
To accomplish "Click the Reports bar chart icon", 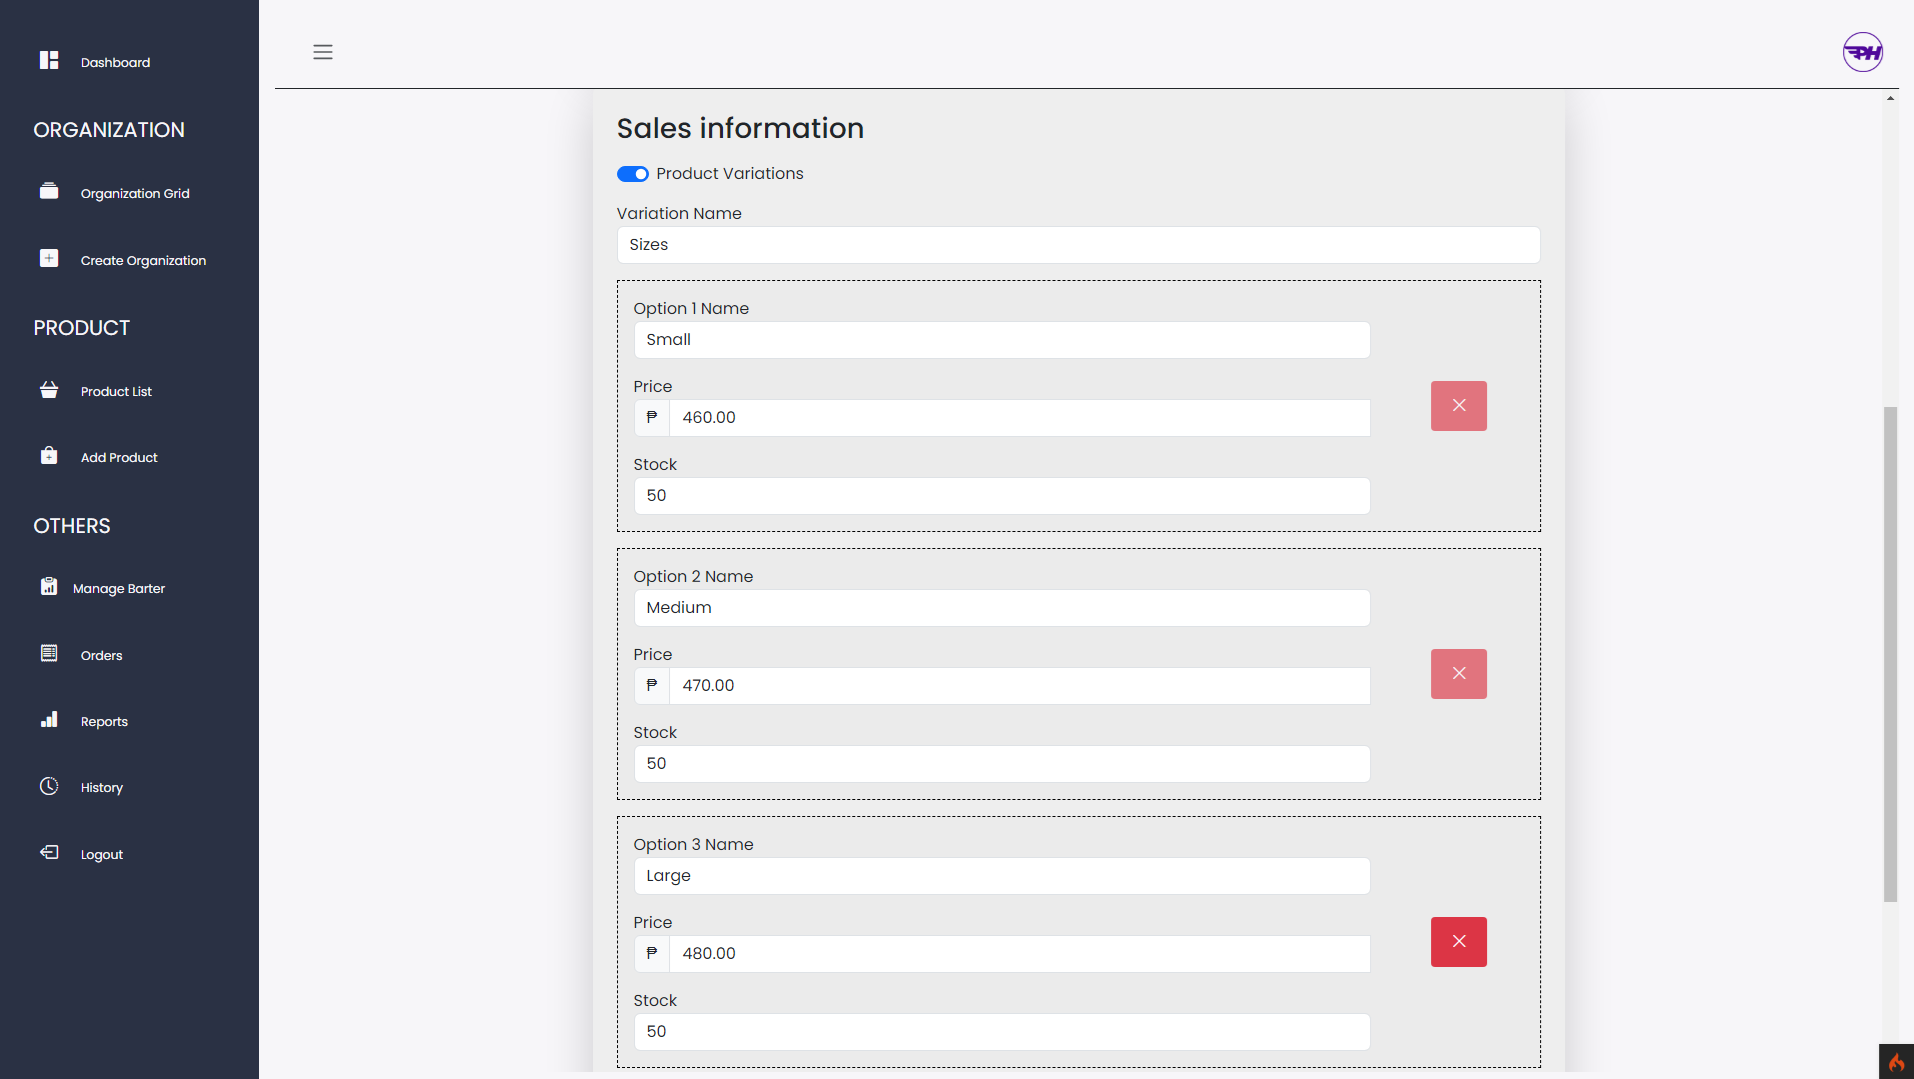I will point(49,720).
